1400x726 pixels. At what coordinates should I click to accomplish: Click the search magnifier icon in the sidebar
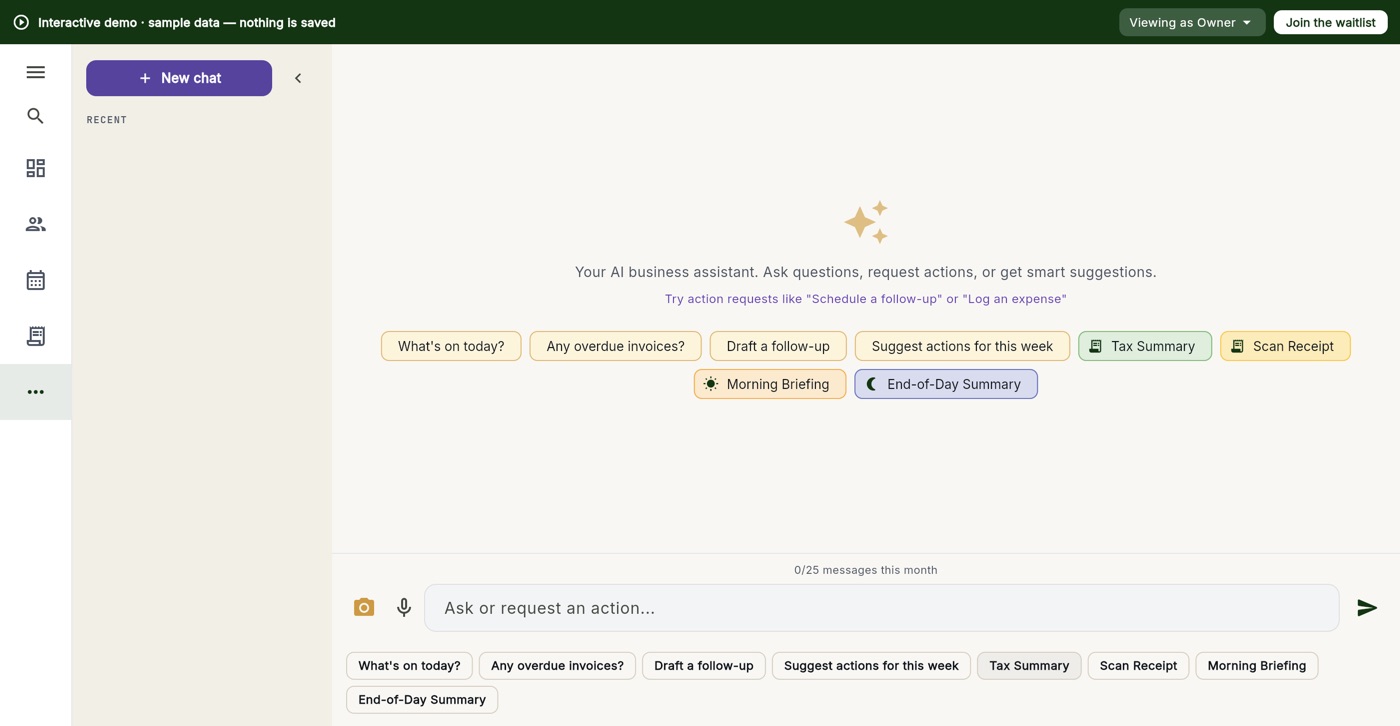(35, 116)
